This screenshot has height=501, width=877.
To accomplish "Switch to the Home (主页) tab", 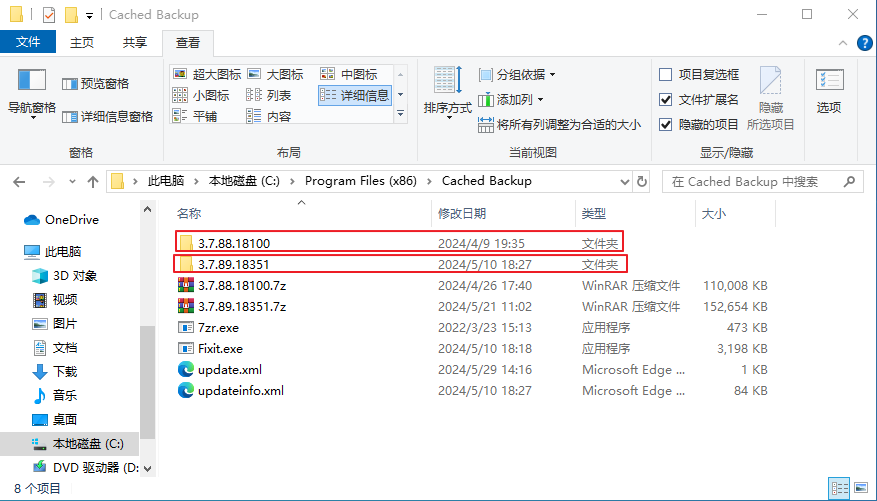I will coord(82,42).
